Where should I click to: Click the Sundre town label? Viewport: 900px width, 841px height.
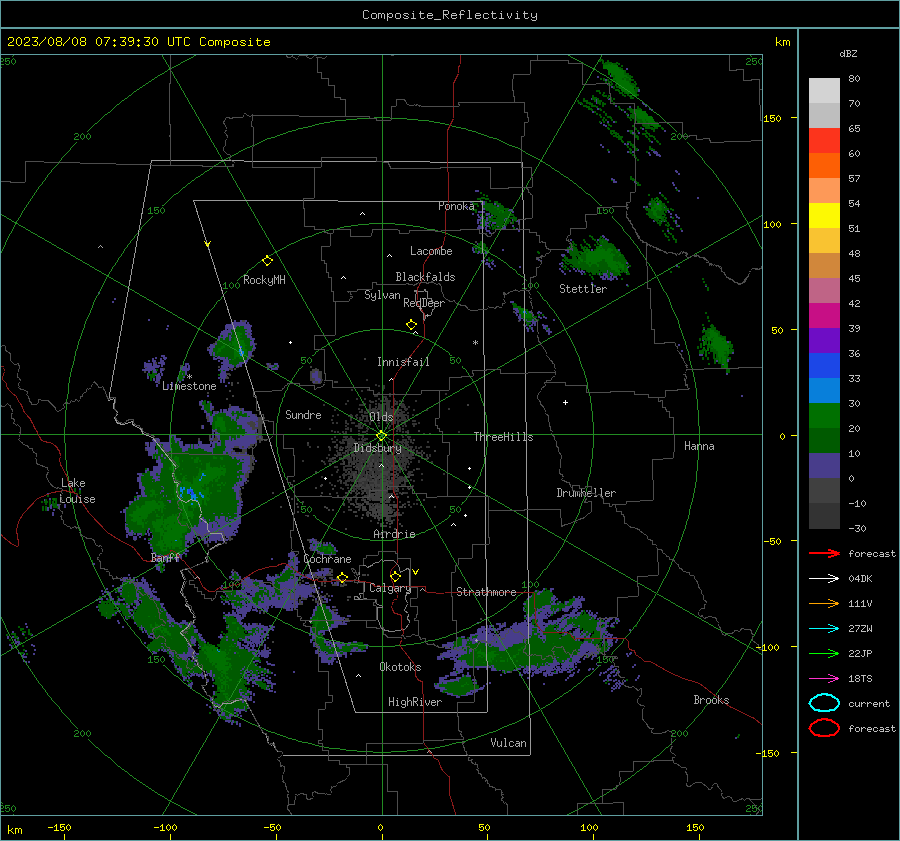pos(303,415)
